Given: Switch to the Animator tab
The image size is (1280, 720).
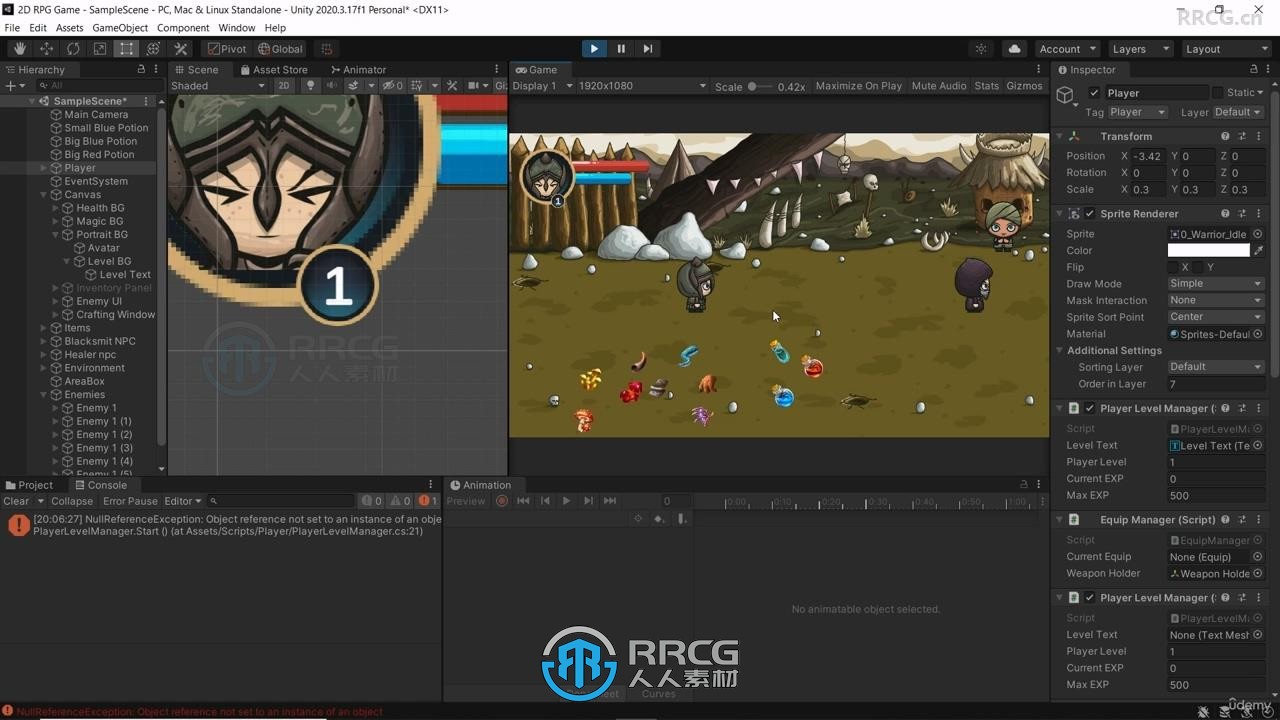Looking at the screenshot, I should point(357,70).
